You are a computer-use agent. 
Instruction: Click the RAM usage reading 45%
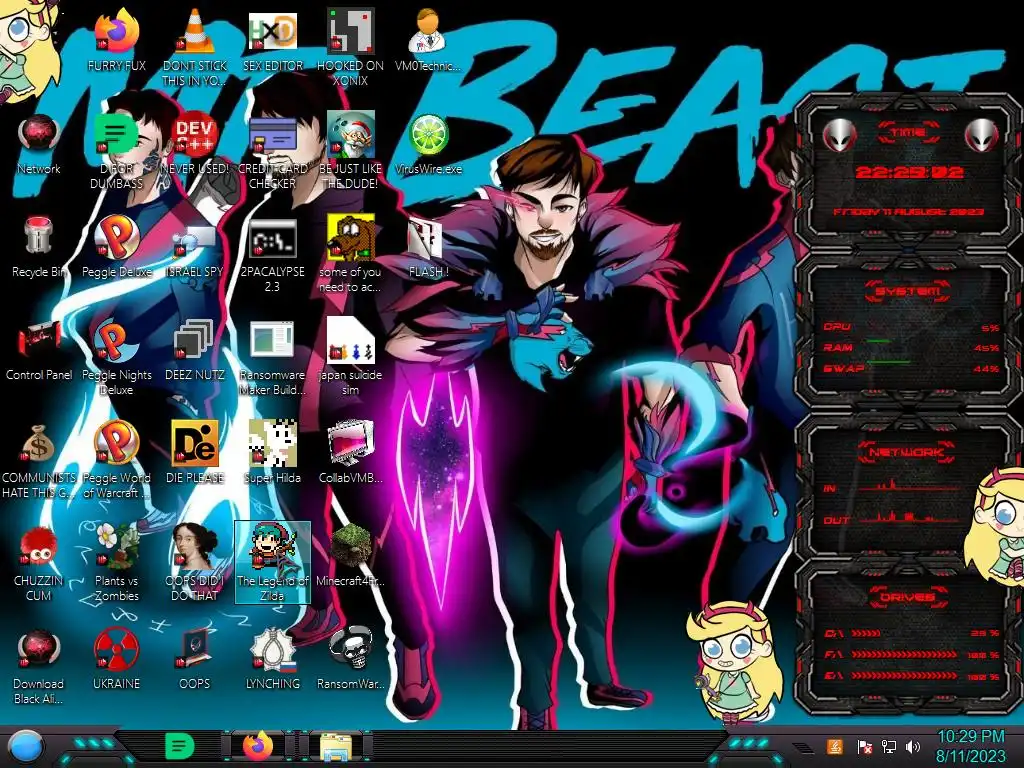[x=986, y=347]
